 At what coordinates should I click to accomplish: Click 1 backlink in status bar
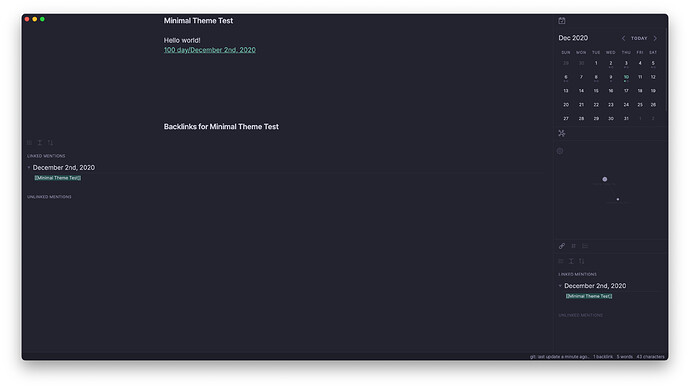[603, 357]
